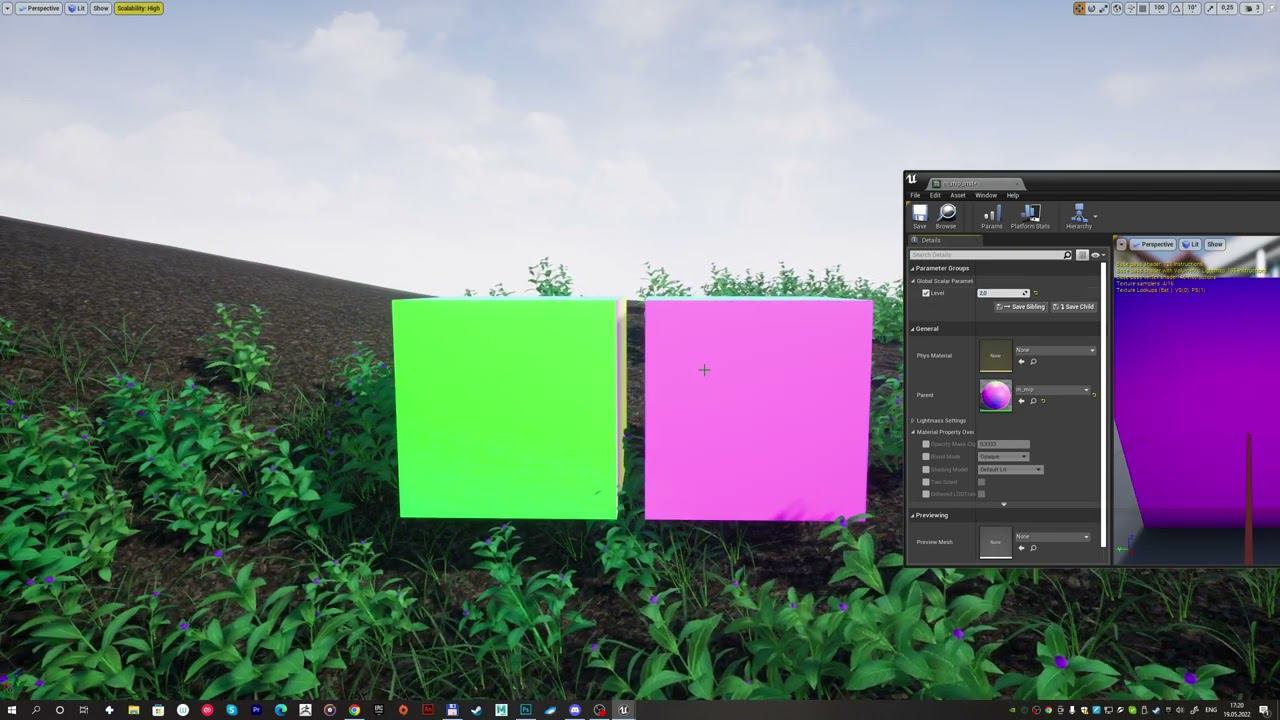Open the Shading Model Default Lit dropdown
The image size is (1280, 720).
pyautogui.click(x=1011, y=470)
